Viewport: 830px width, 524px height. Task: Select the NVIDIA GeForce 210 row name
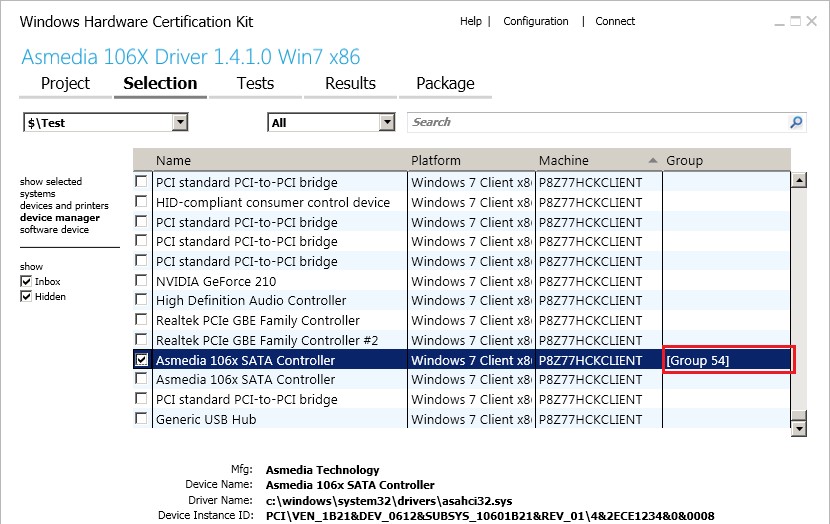(x=216, y=281)
